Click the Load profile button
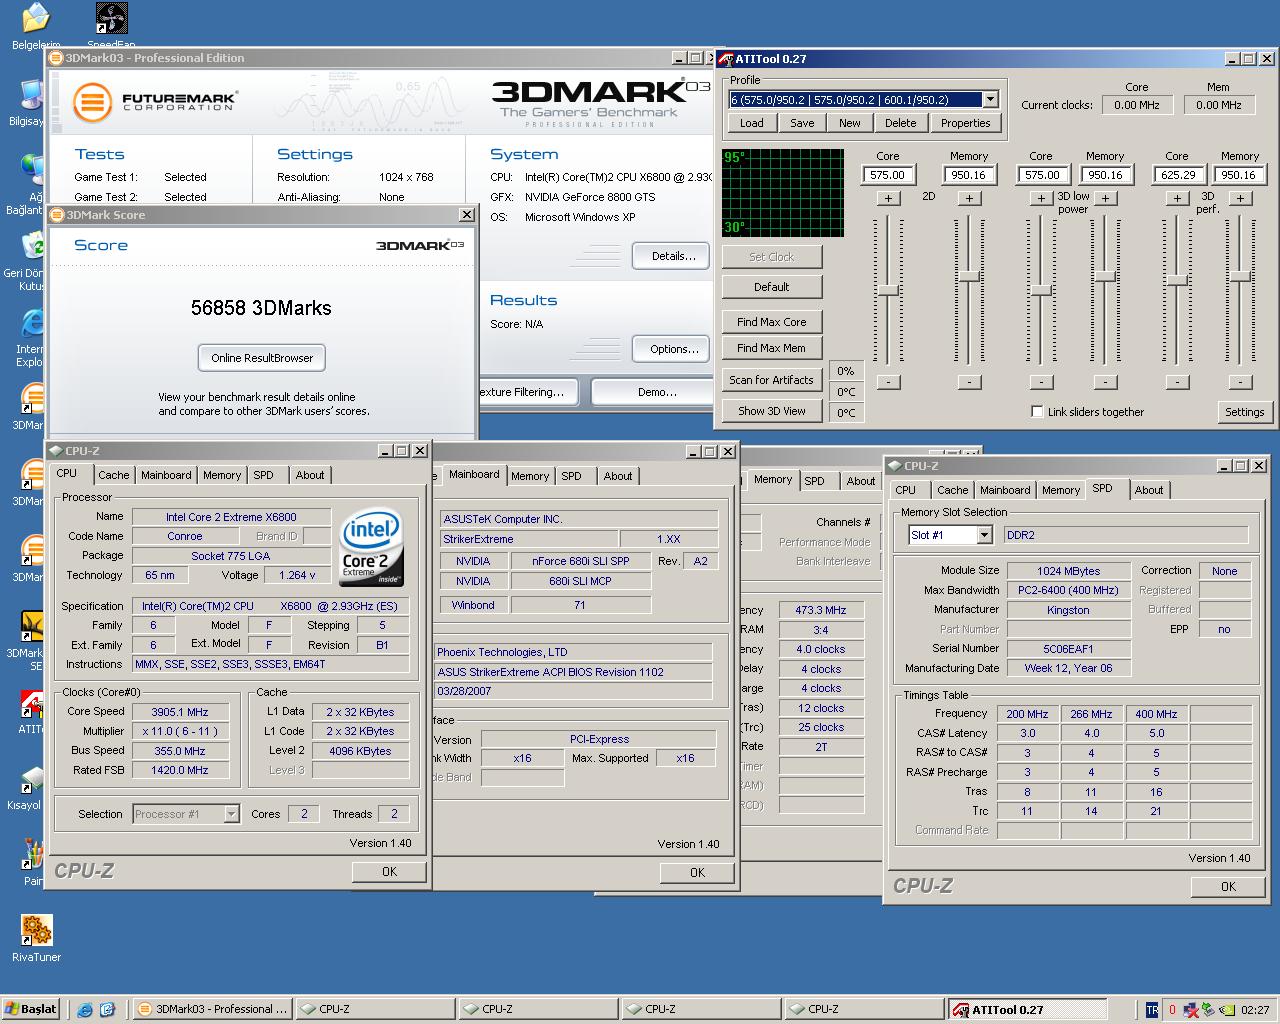The width and height of the screenshot is (1280, 1024). click(752, 123)
